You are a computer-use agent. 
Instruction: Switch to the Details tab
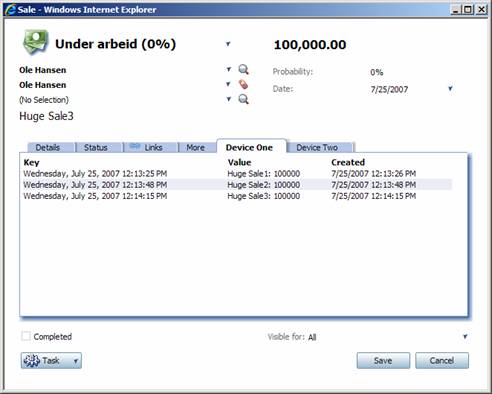click(47, 147)
